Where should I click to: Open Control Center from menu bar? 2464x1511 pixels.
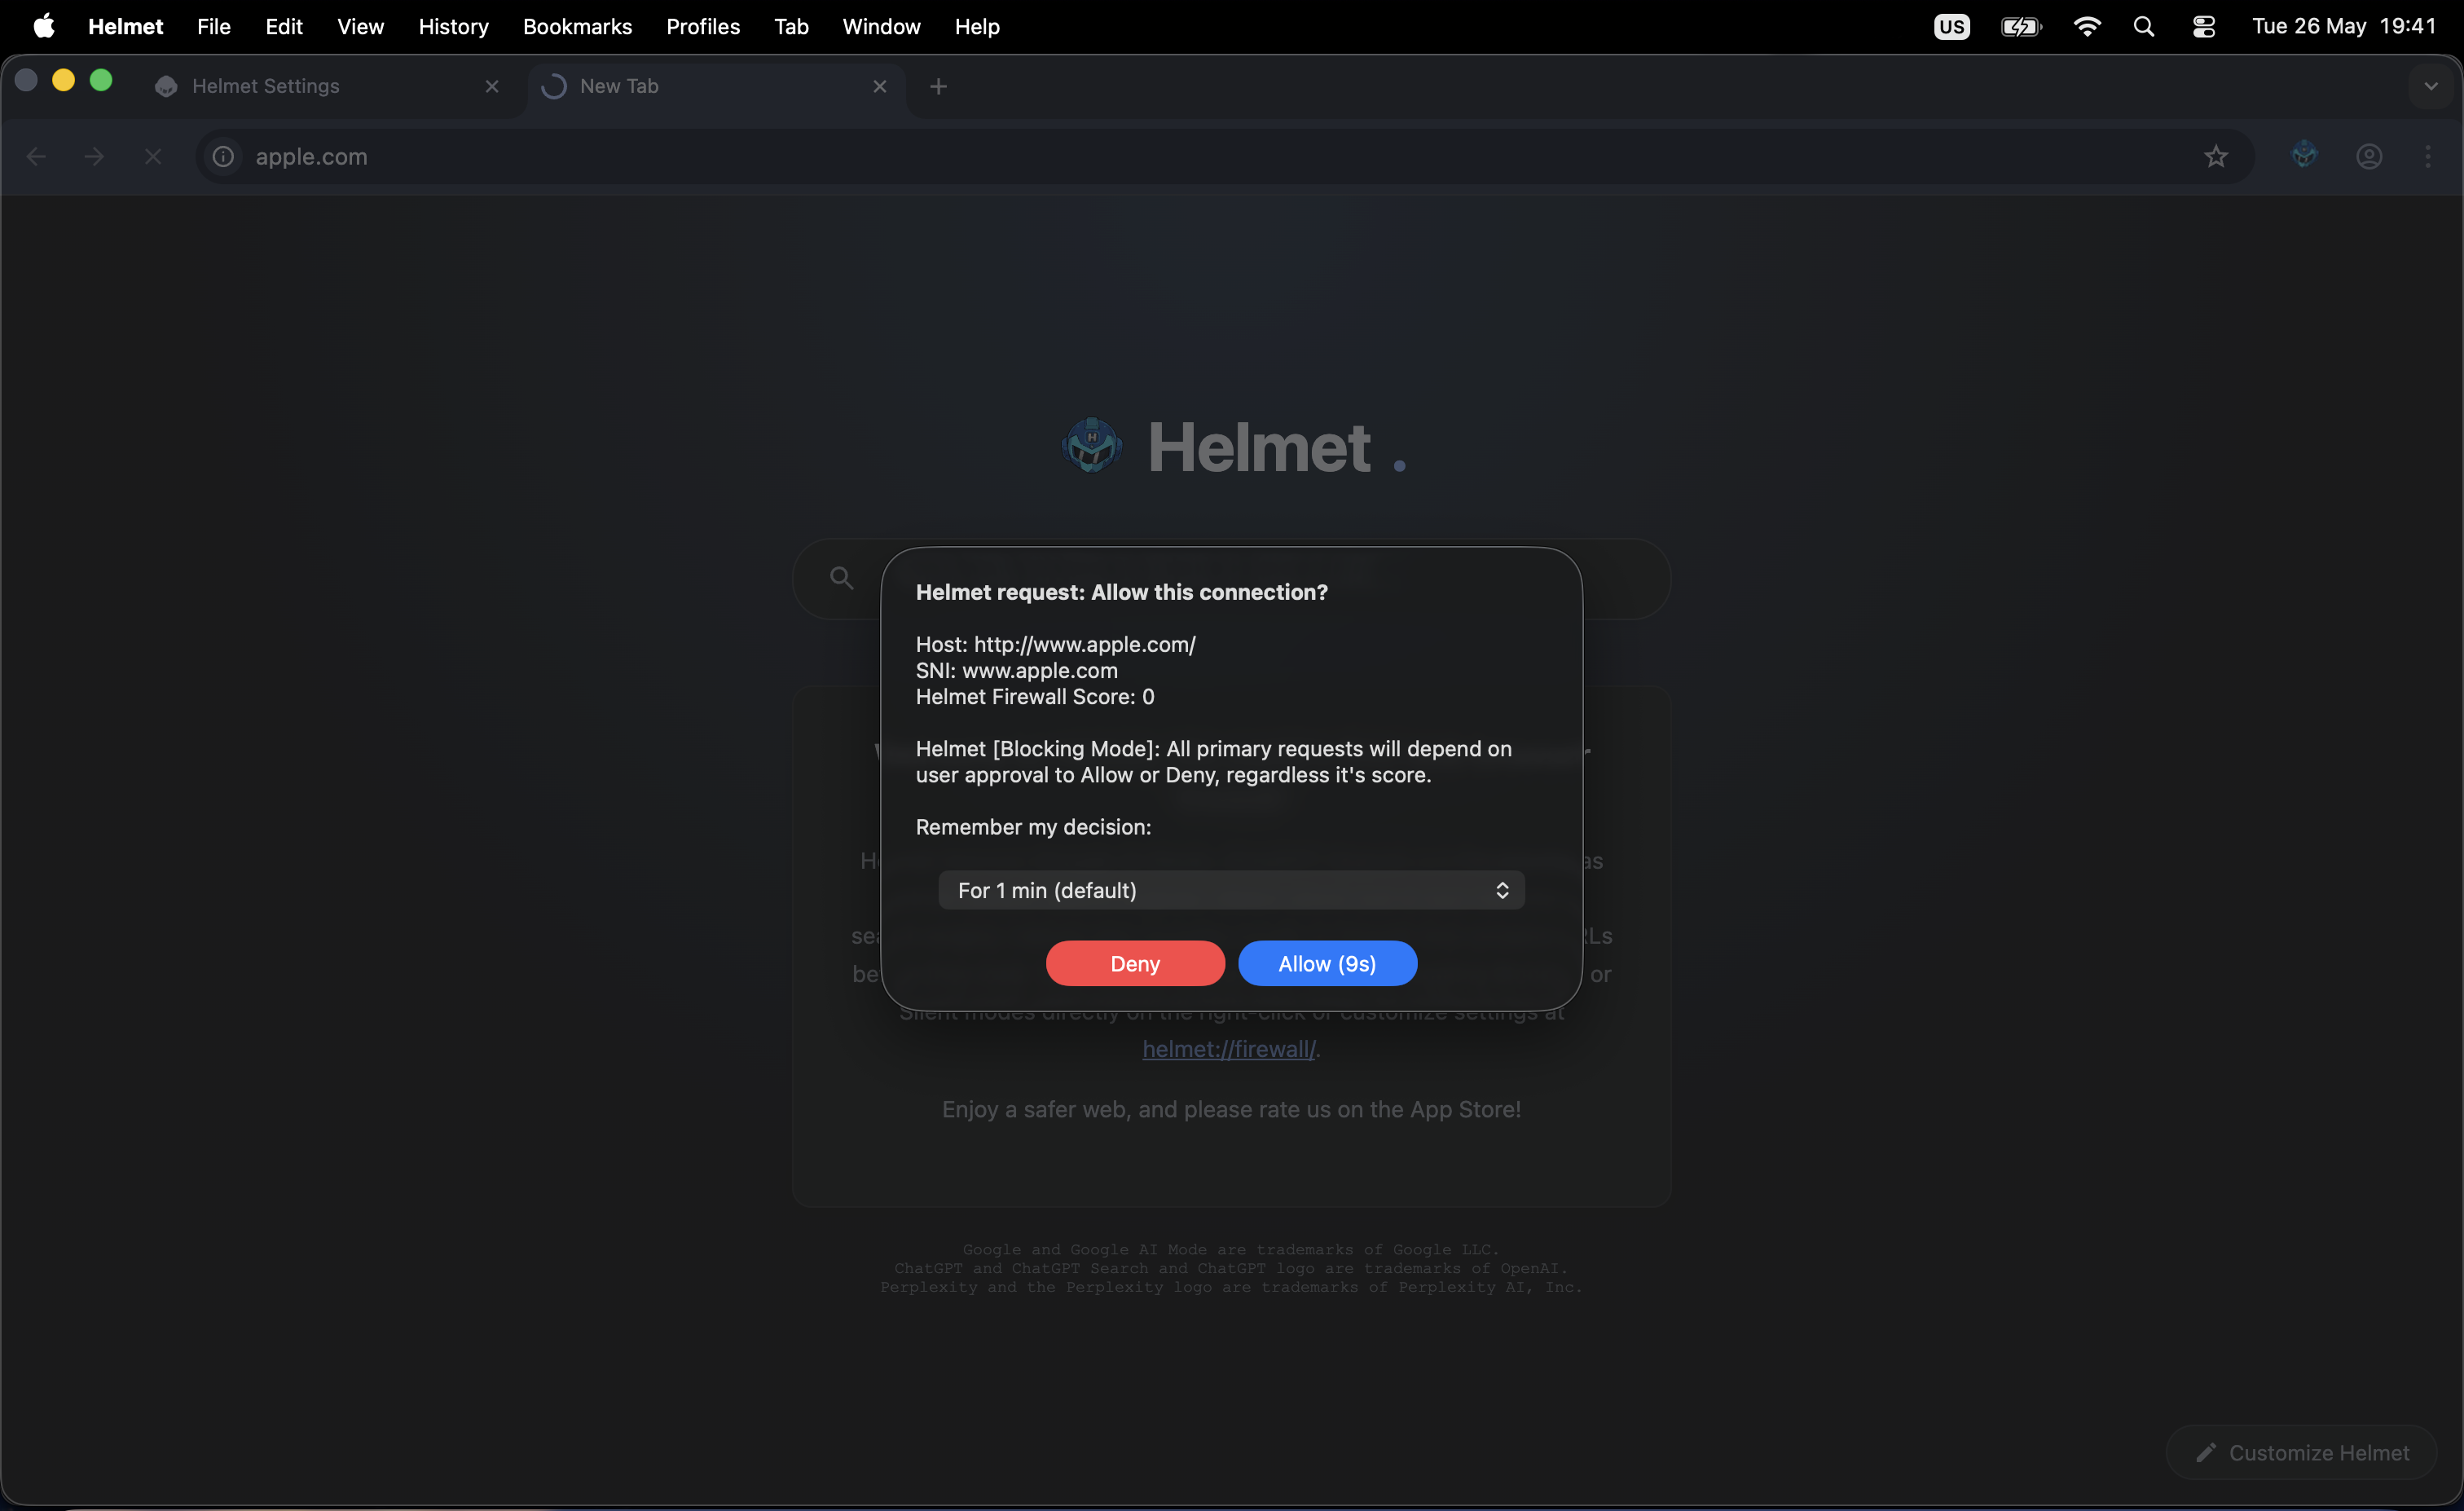pos(2204,26)
